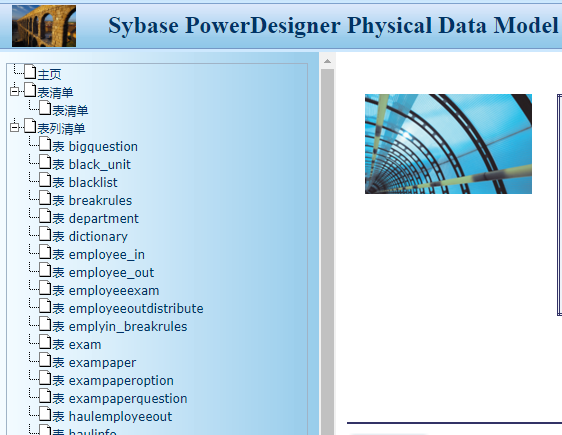The width and height of the screenshot is (562, 435).
Task: Open table bigquestion entry
Action: 95,147
